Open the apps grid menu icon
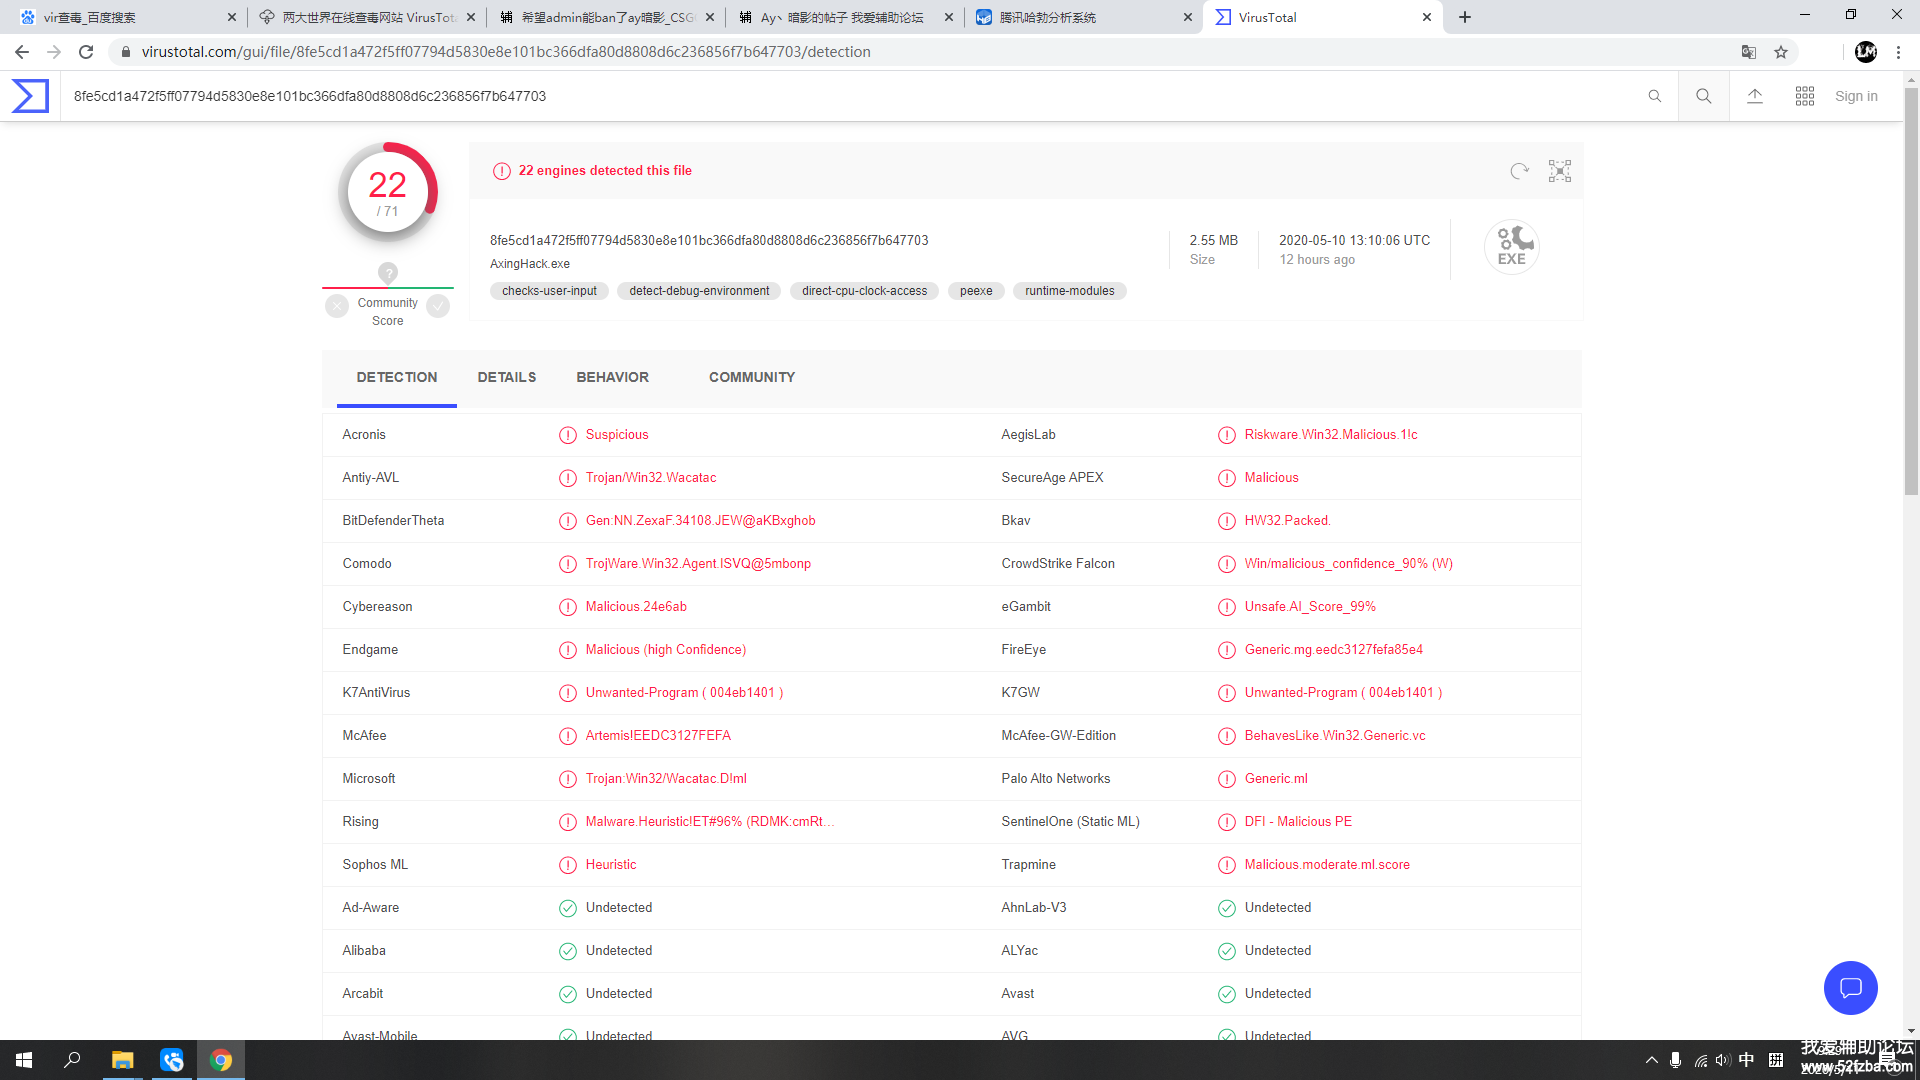 pos(1804,96)
